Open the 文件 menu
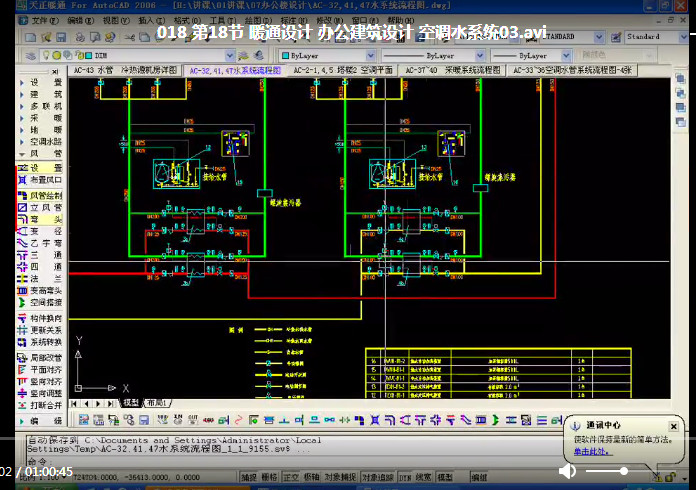Viewport: 696px width, 490px height. 38,19
